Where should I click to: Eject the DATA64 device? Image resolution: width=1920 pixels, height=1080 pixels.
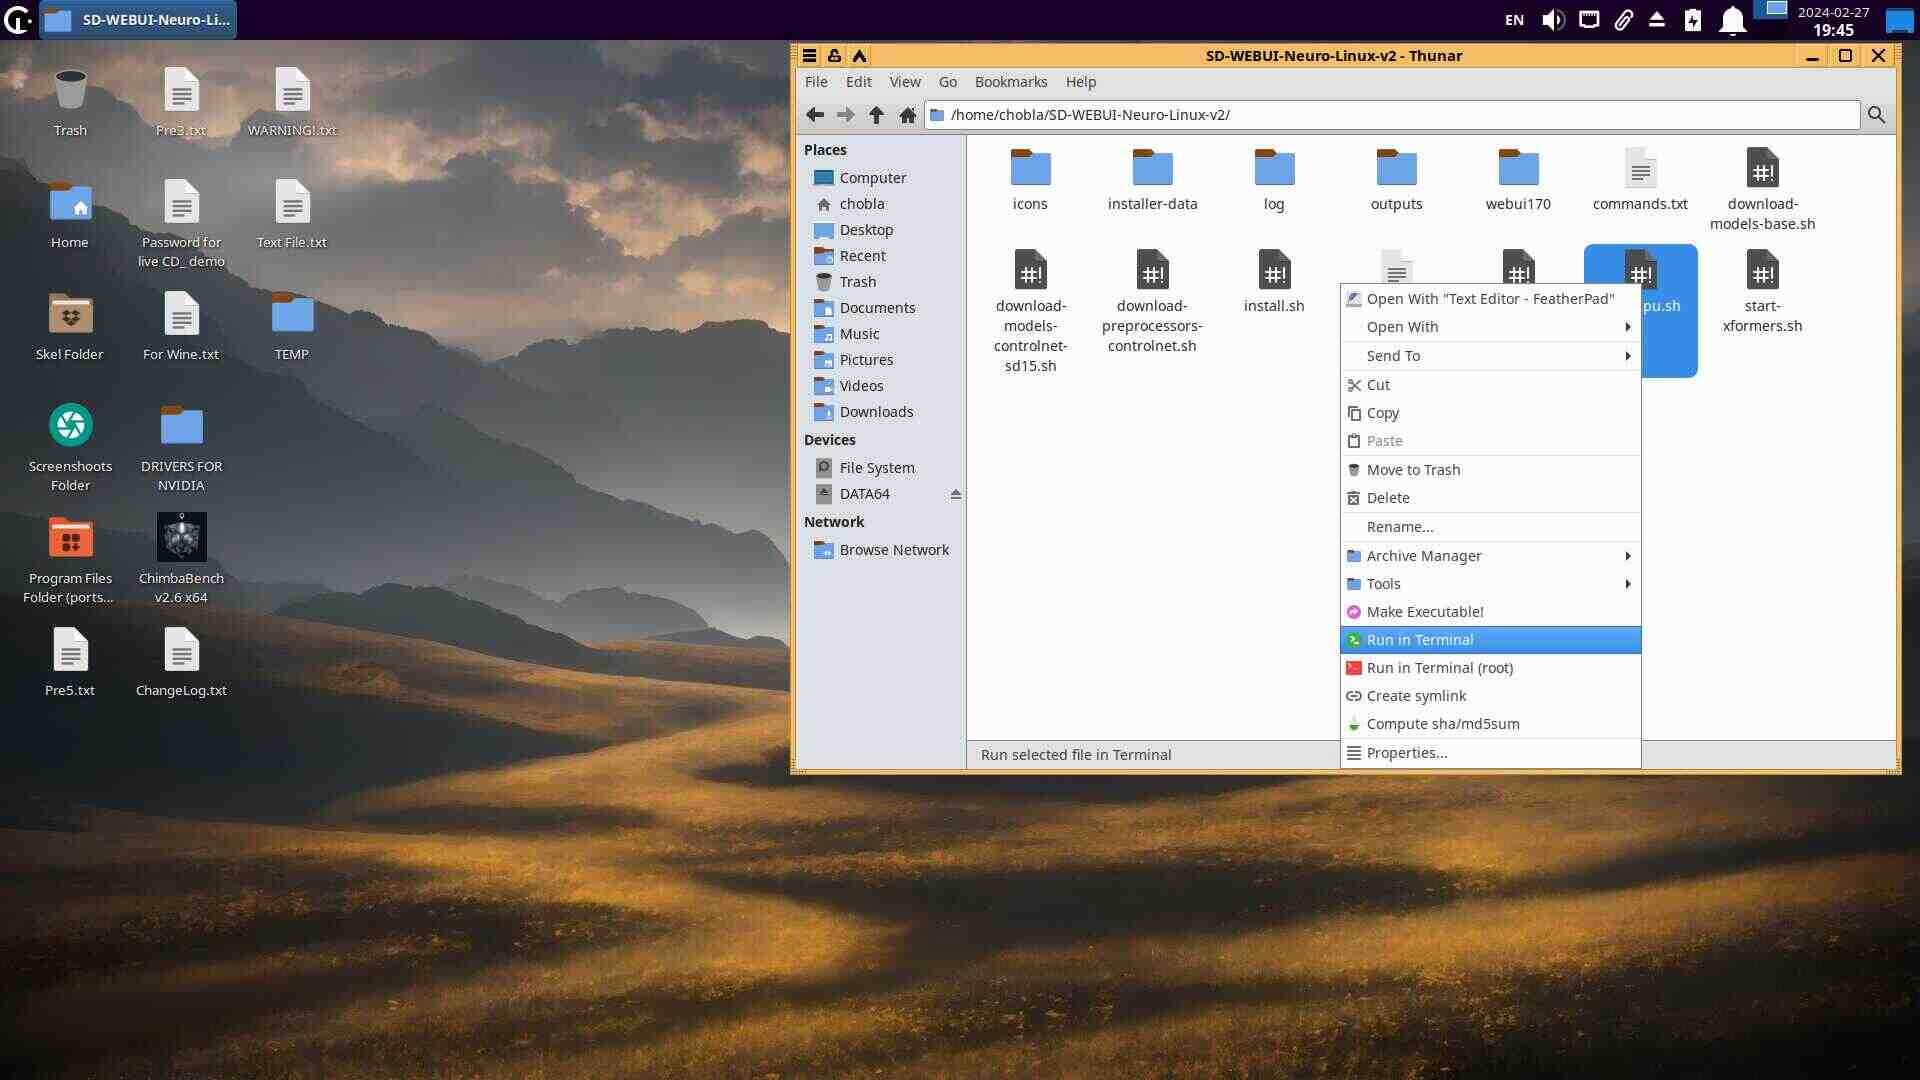pyautogui.click(x=956, y=494)
